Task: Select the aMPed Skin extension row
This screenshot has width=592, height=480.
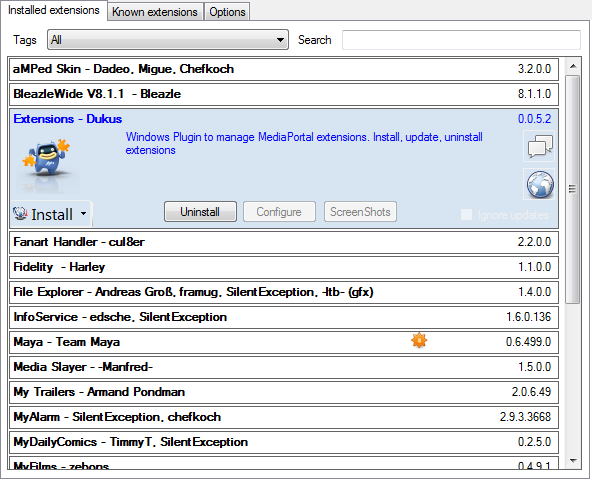Action: point(284,69)
